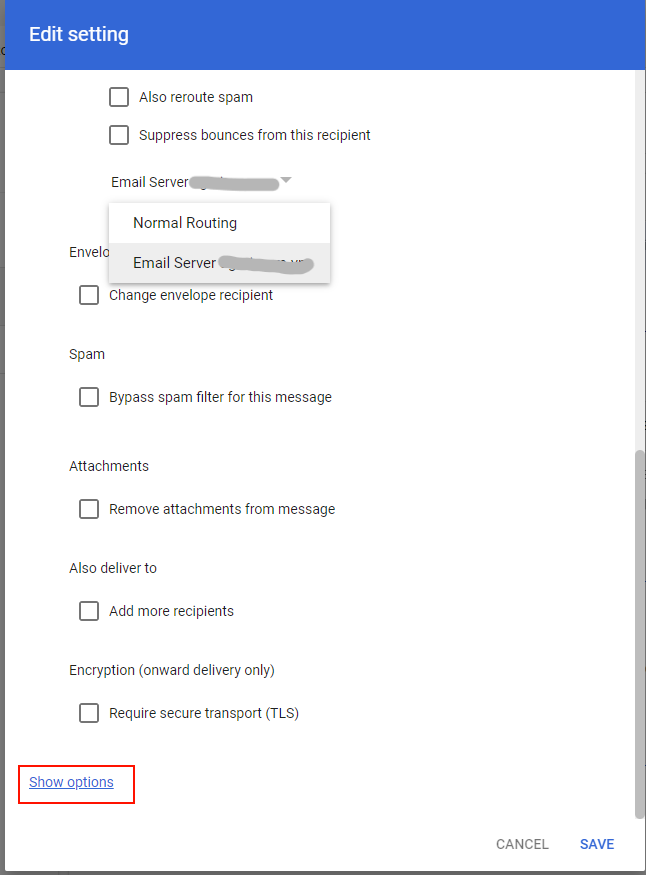Image resolution: width=646 pixels, height=875 pixels.
Task: Click the scrollbar track above the thumb
Action: click(x=639, y=250)
